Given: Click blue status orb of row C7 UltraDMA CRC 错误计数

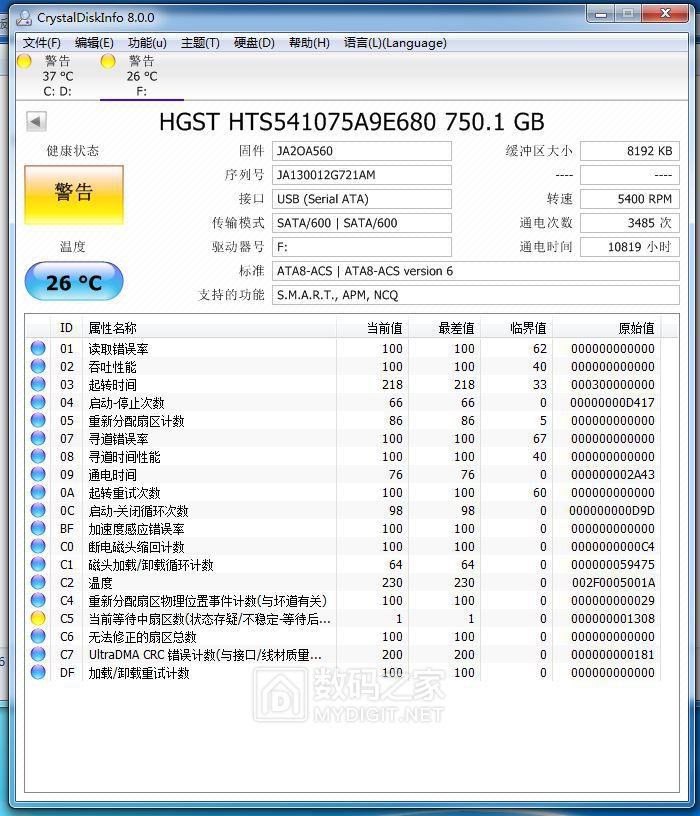Looking at the screenshot, I should (x=38, y=654).
